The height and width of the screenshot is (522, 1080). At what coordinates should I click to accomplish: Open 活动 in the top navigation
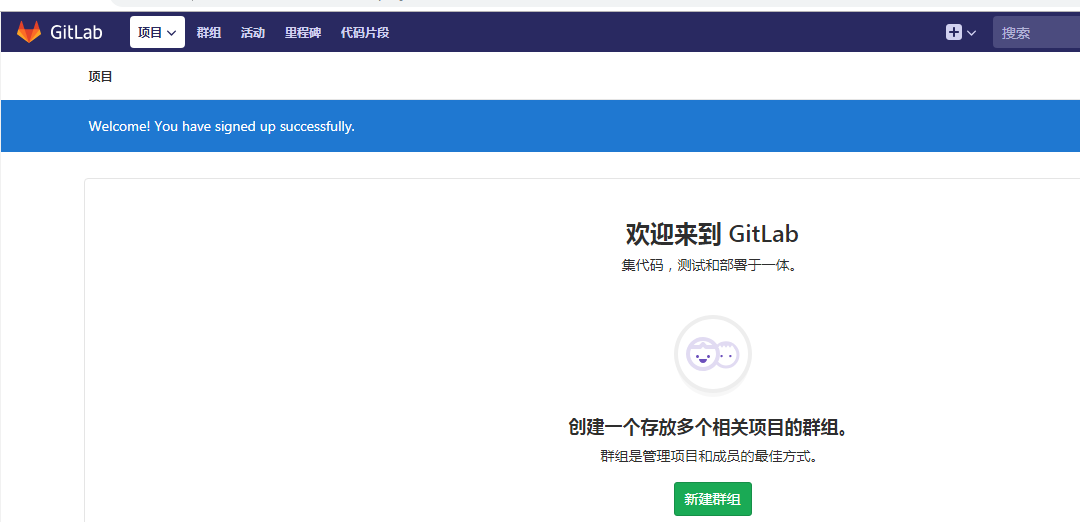(x=253, y=32)
